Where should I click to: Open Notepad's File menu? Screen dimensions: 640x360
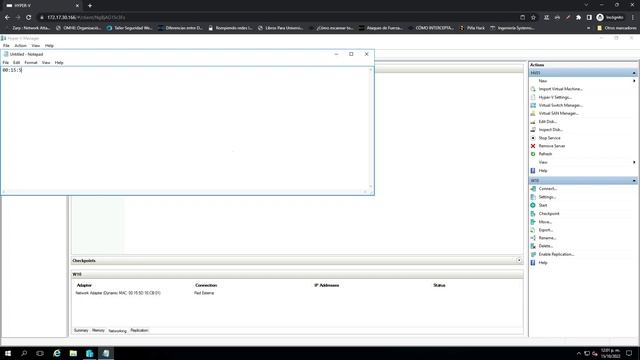click(x=6, y=62)
